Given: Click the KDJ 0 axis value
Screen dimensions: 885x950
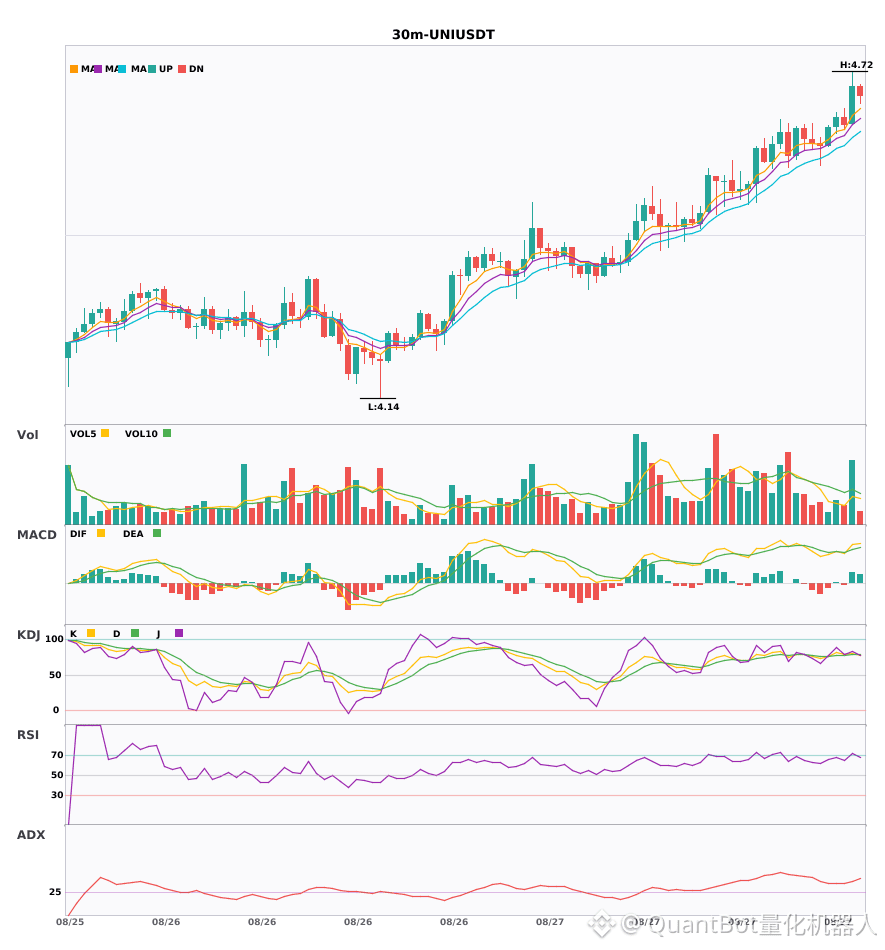Looking at the screenshot, I should point(56,710).
